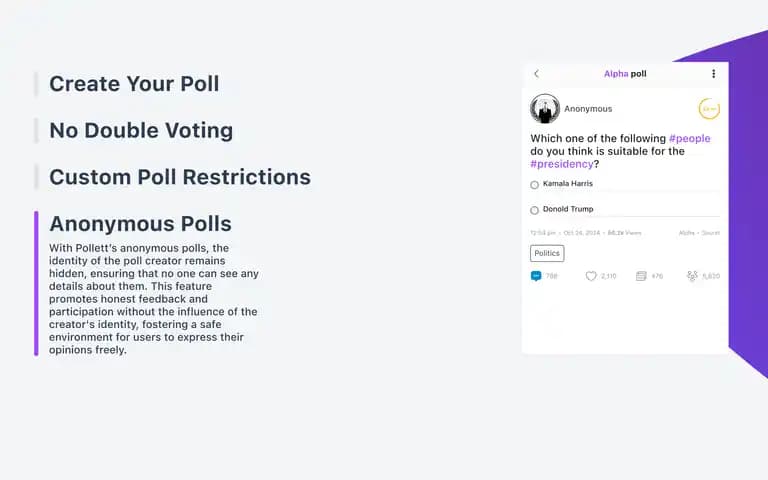
Task: Collapse the Anonymous Polls section heading
Action: click(140, 224)
